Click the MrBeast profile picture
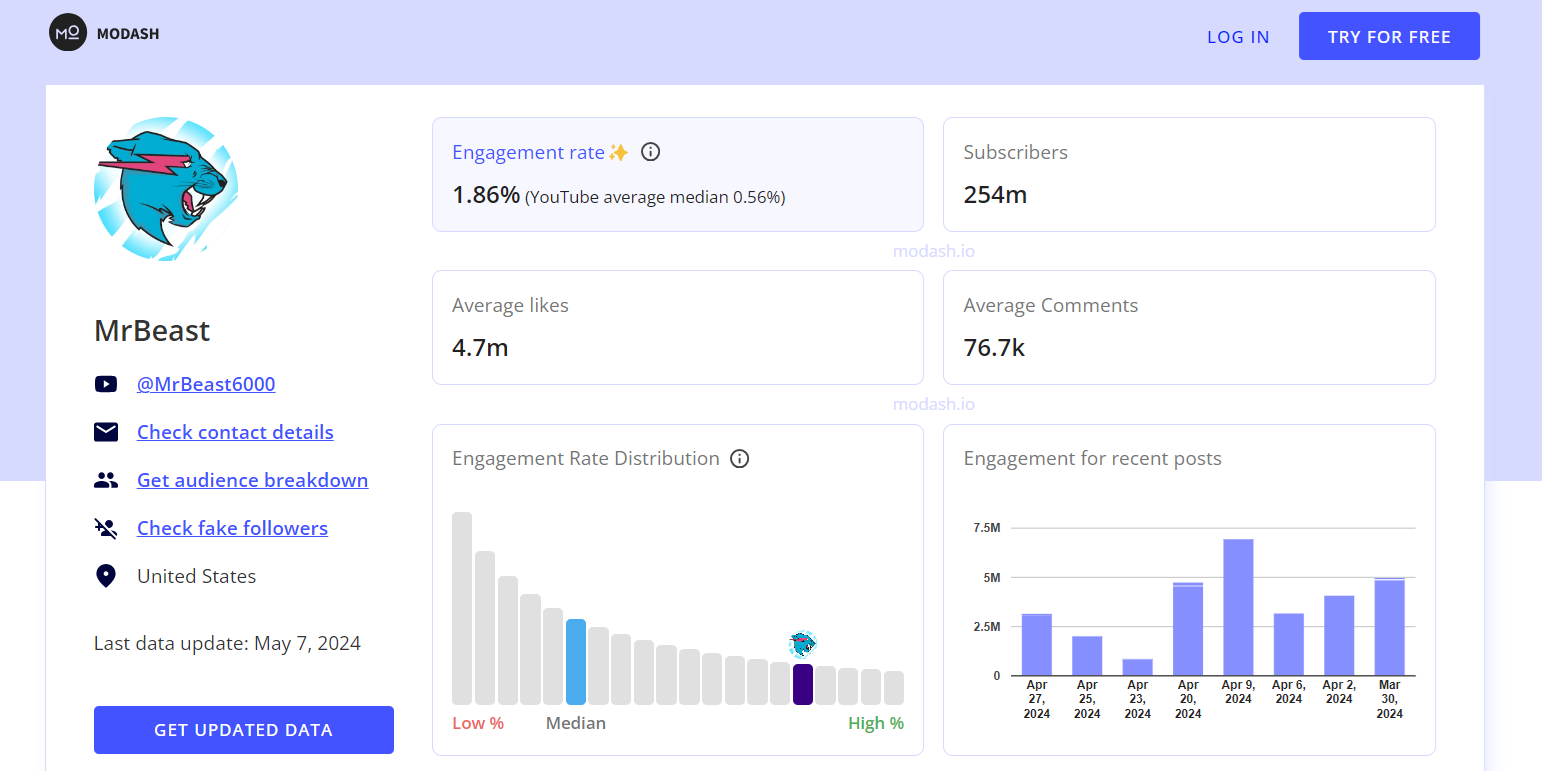1542x771 pixels. pos(165,189)
